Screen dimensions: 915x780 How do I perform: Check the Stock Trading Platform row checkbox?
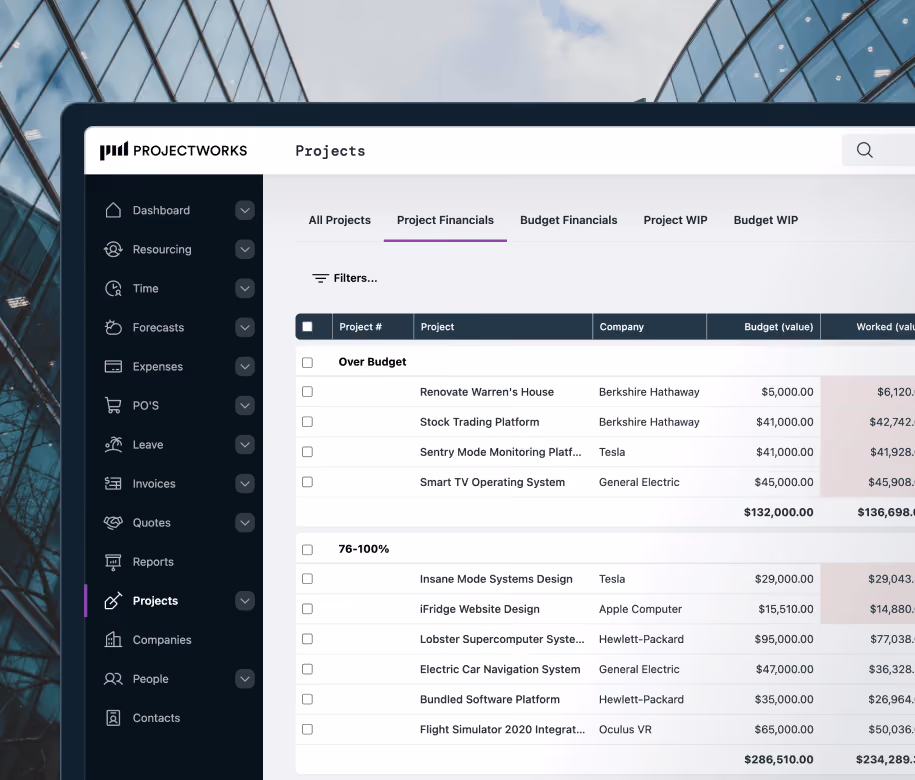click(308, 422)
